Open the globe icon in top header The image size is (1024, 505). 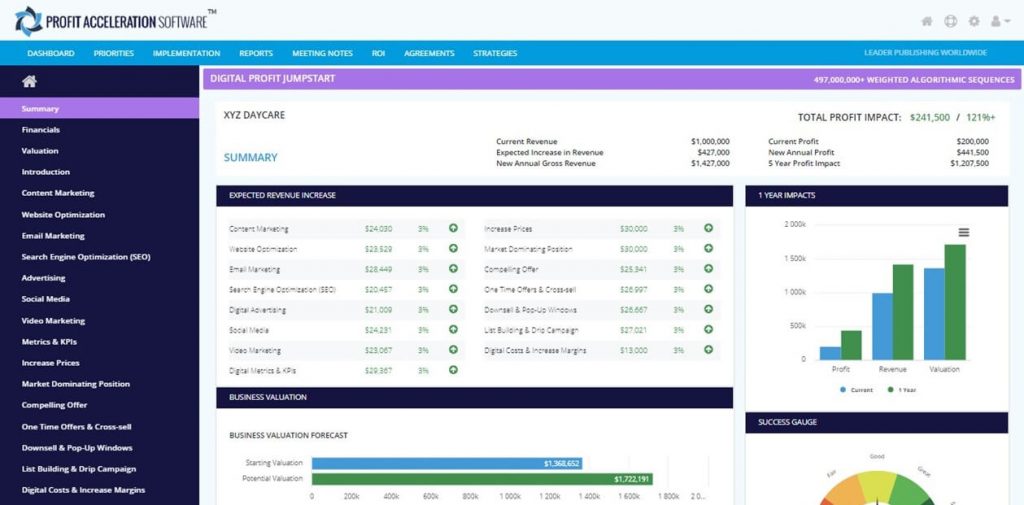click(x=950, y=21)
